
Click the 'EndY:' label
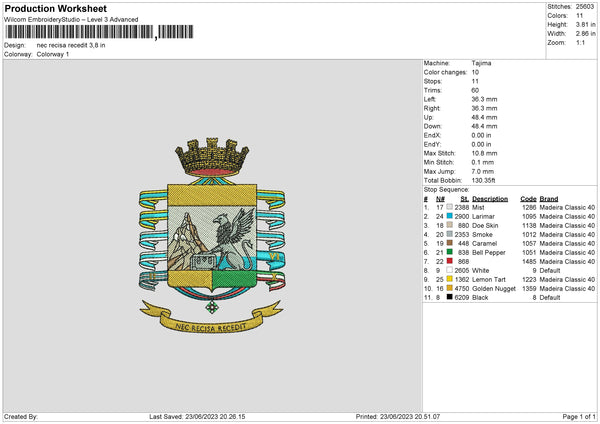pyautogui.click(x=432, y=144)
